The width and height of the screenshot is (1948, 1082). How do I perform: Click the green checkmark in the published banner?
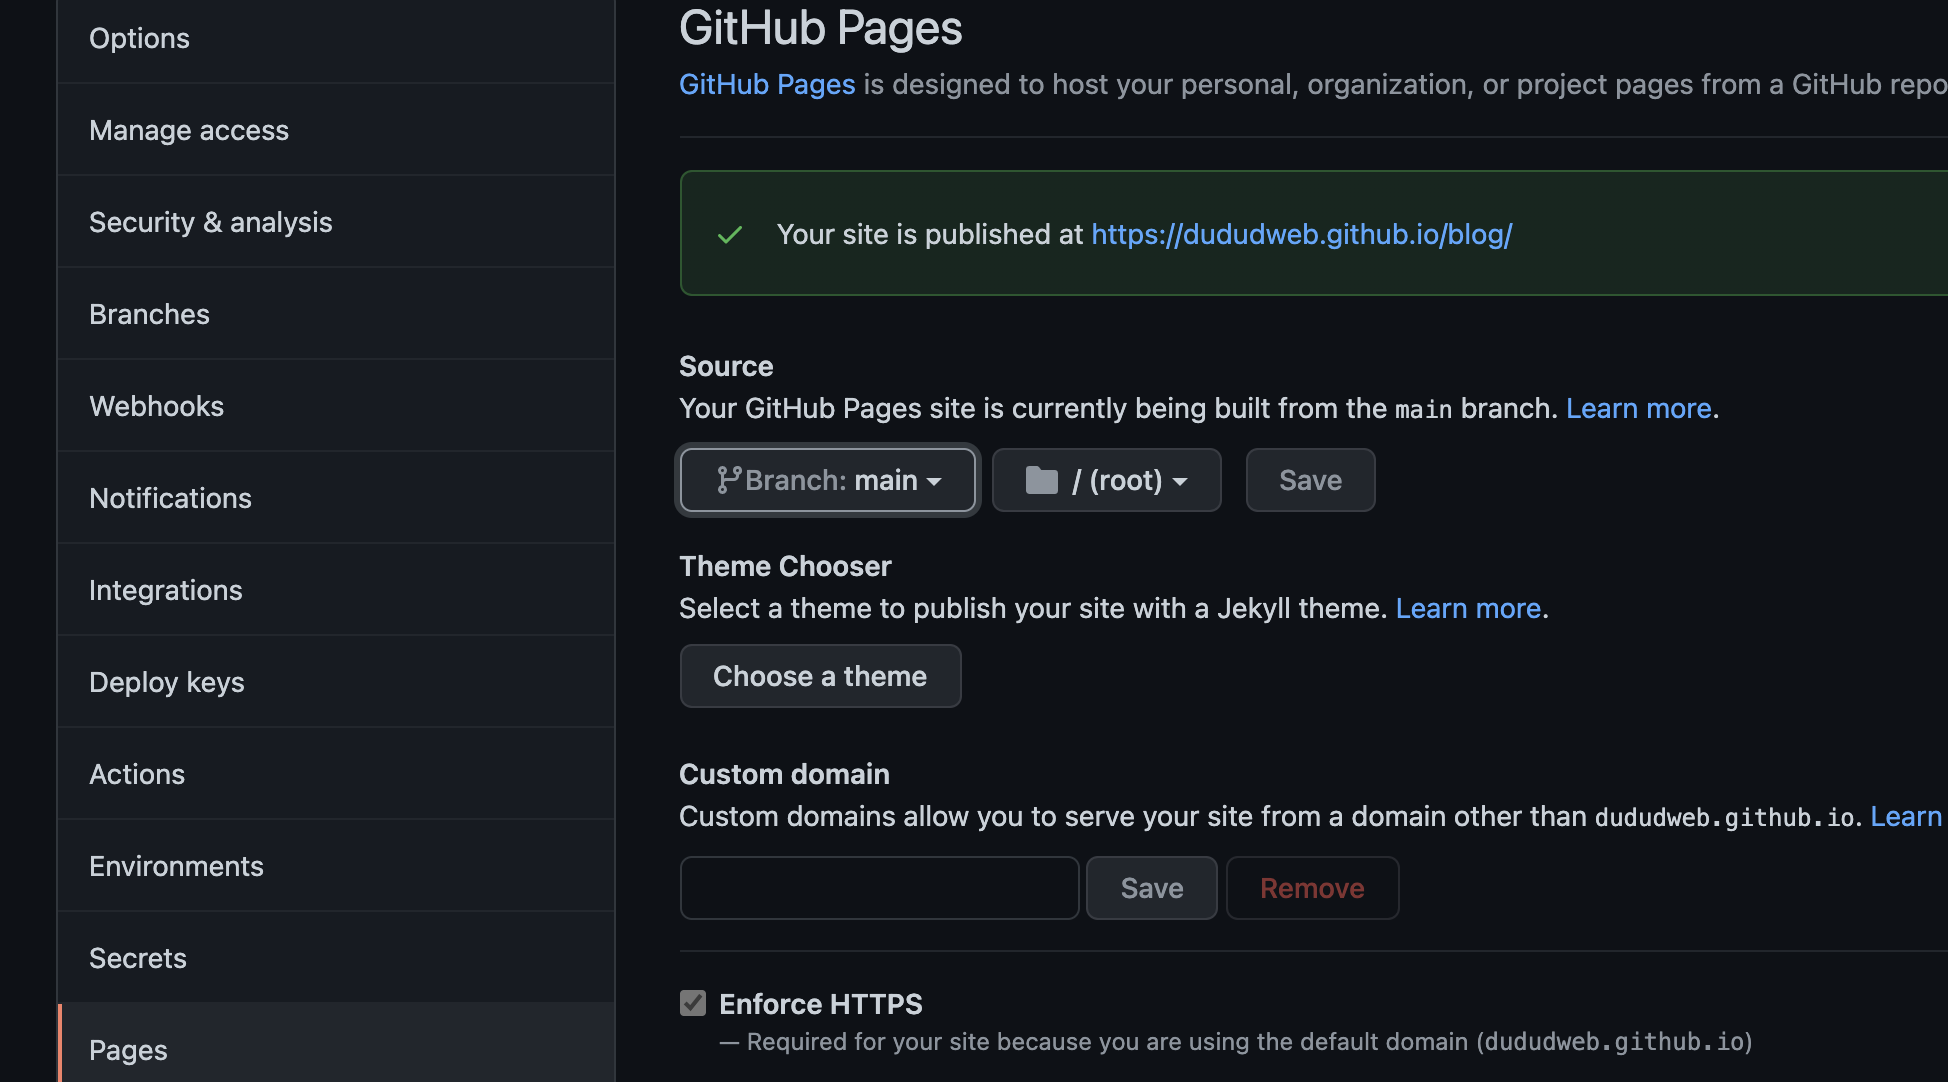point(730,235)
